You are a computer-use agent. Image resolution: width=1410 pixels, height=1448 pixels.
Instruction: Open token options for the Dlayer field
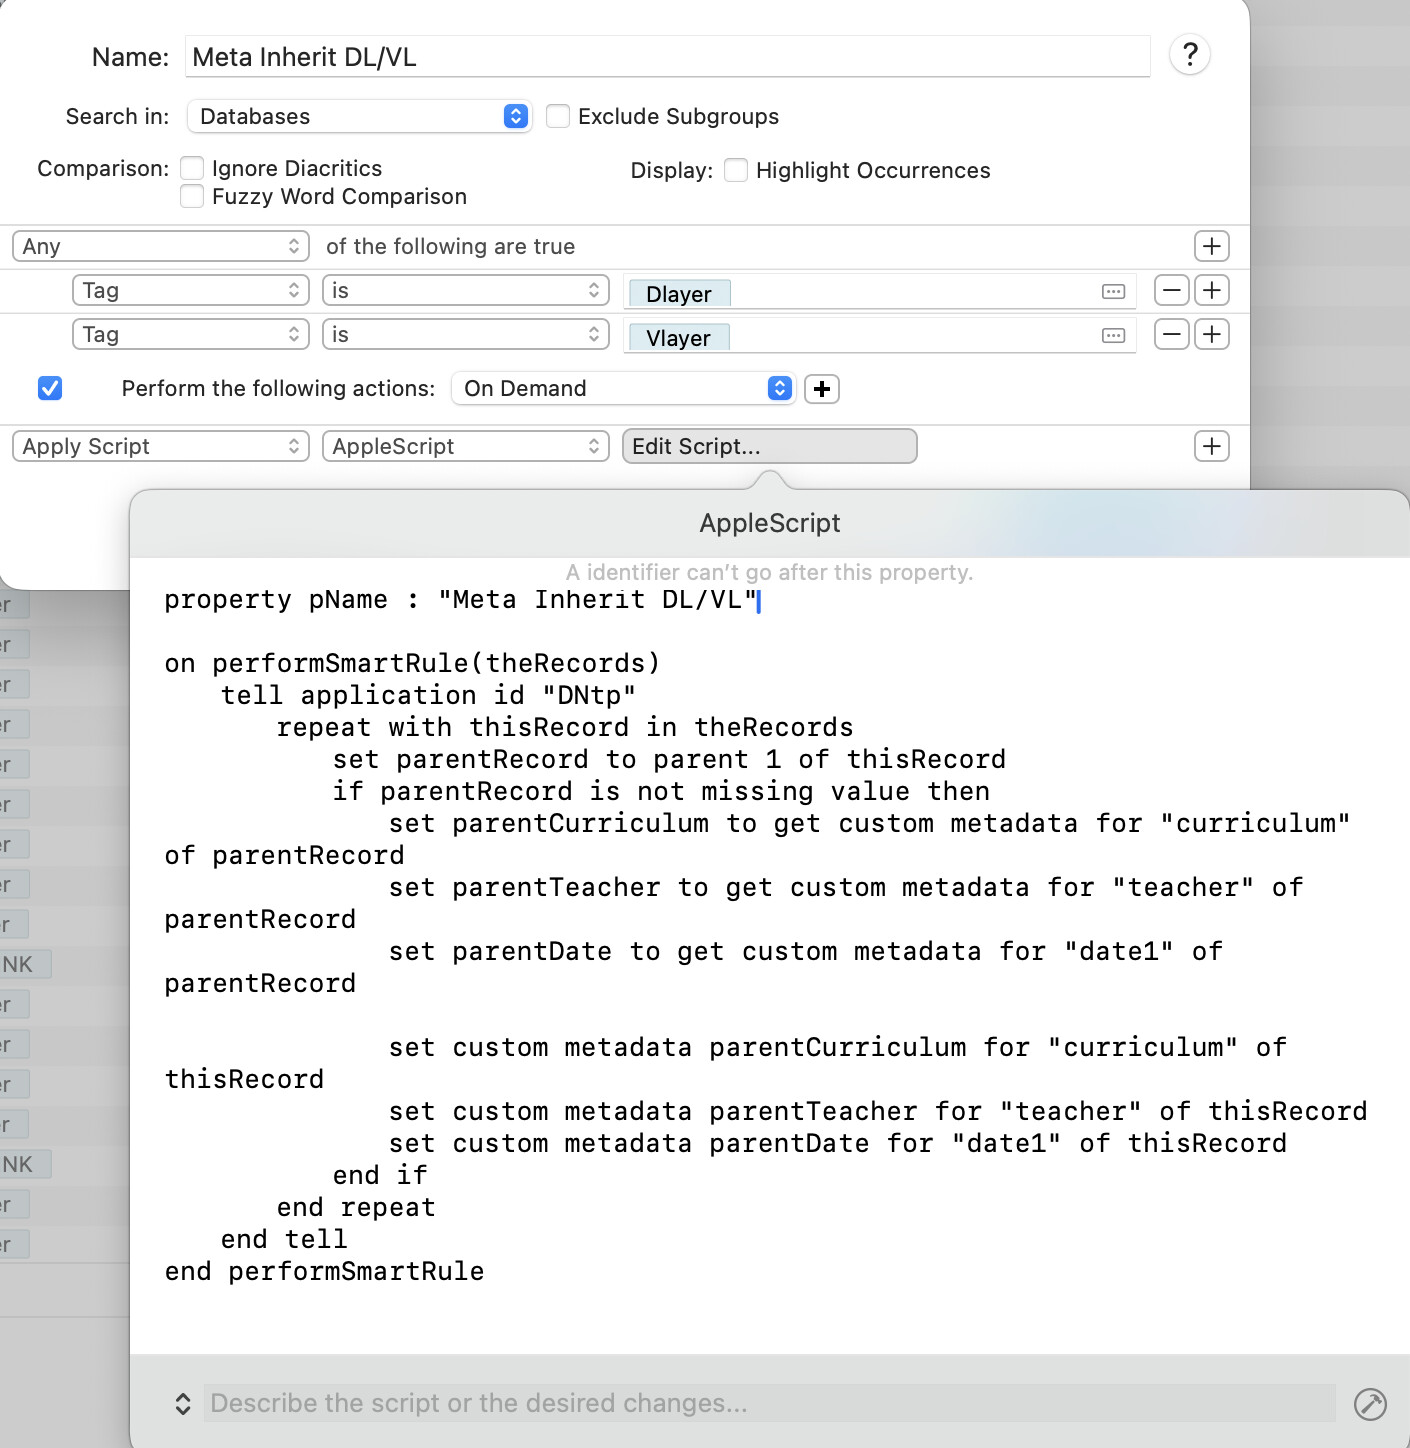(x=1112, y=292)
